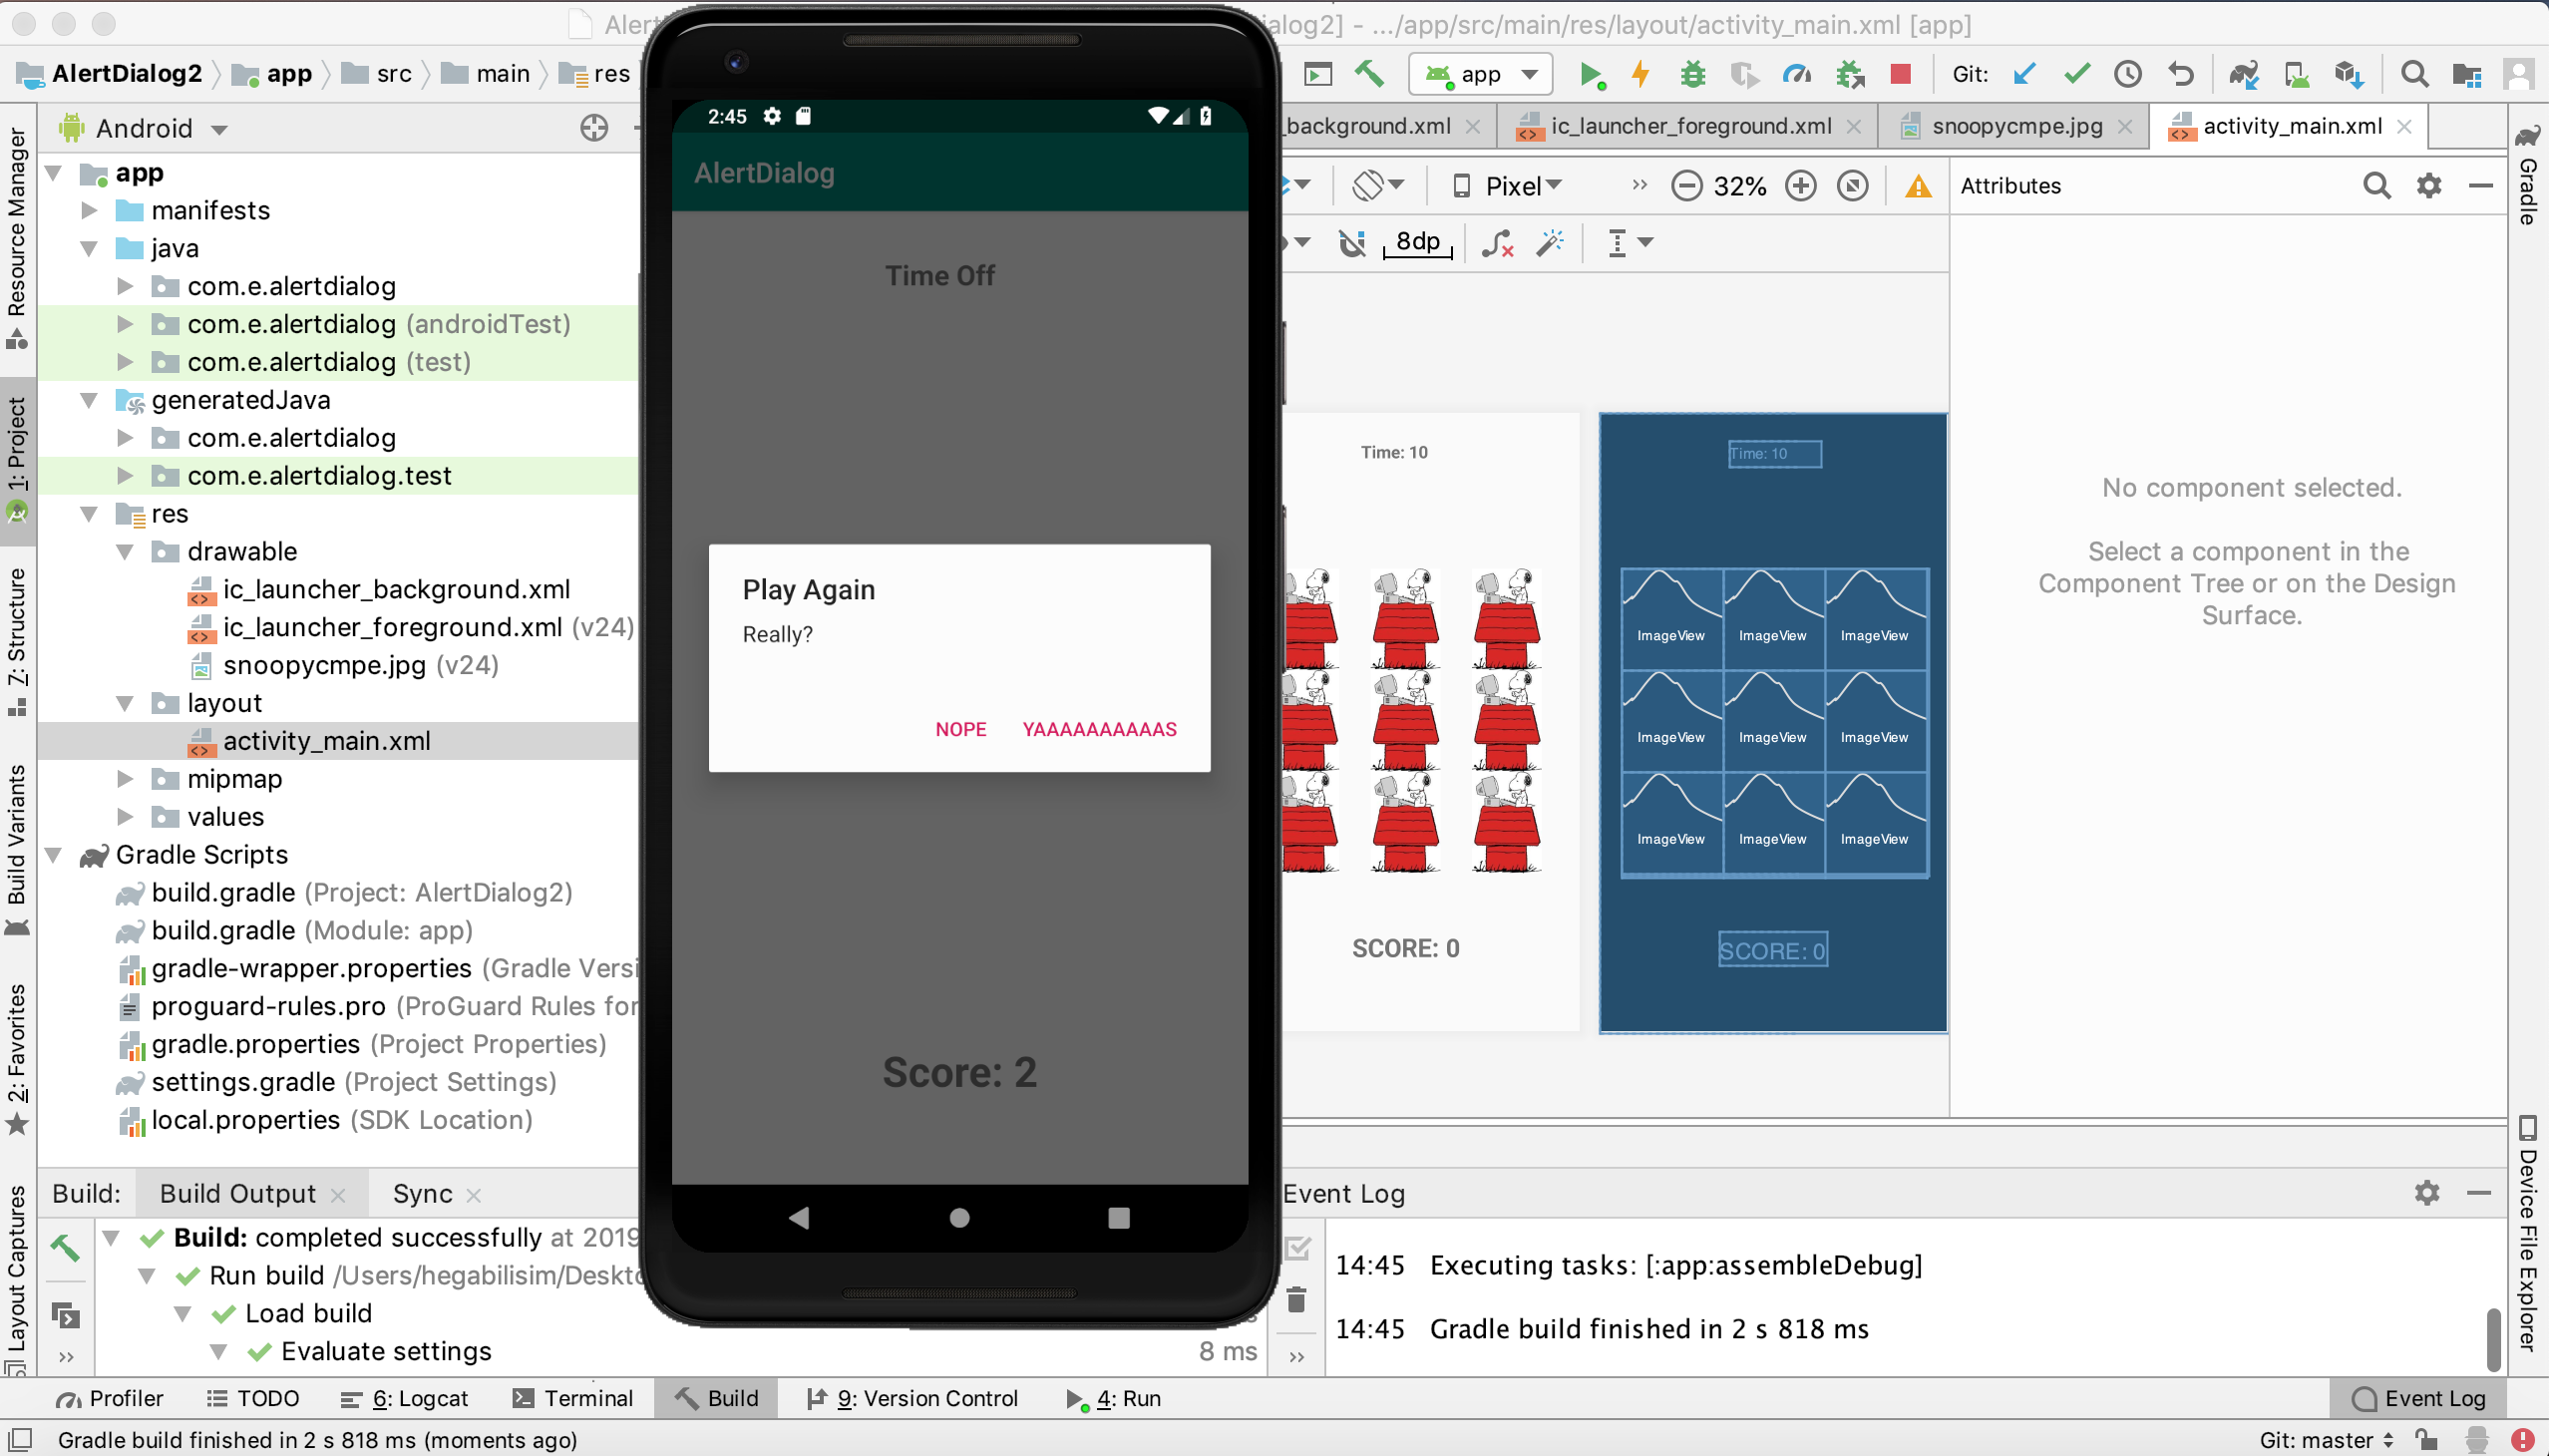Click Clear All Constraints icon
The image size is (2549, 1456).
tap(1497, 242)
